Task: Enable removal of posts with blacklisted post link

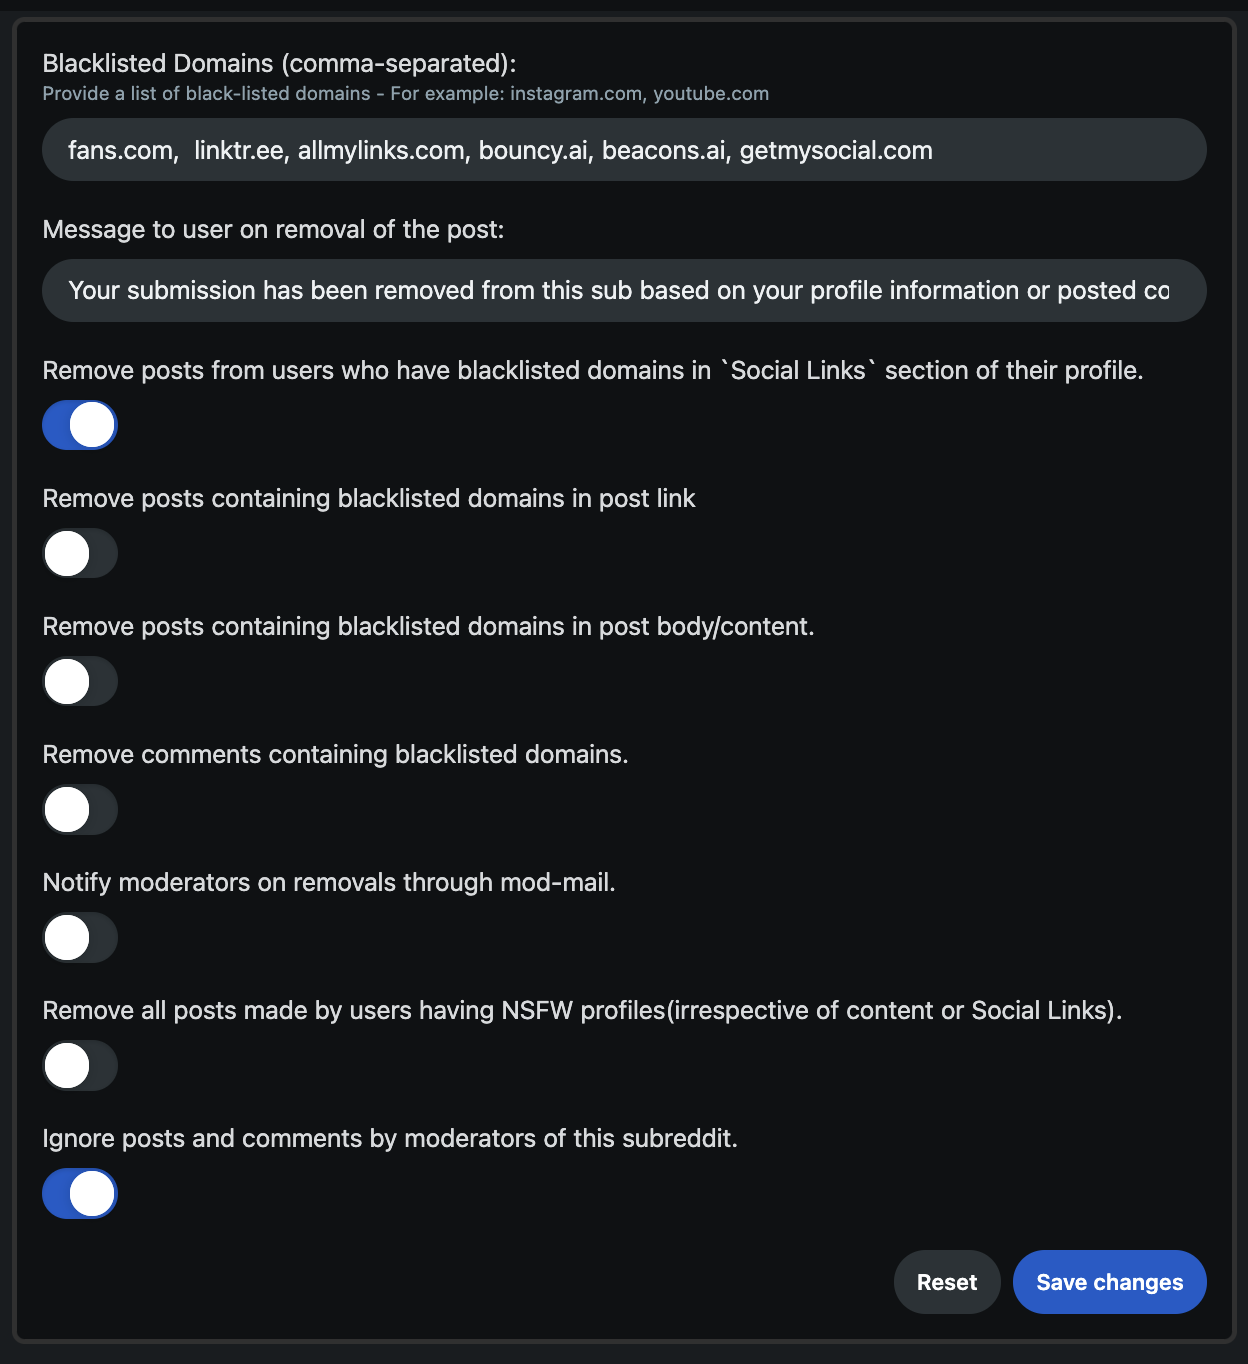Action: coord(80,553)
